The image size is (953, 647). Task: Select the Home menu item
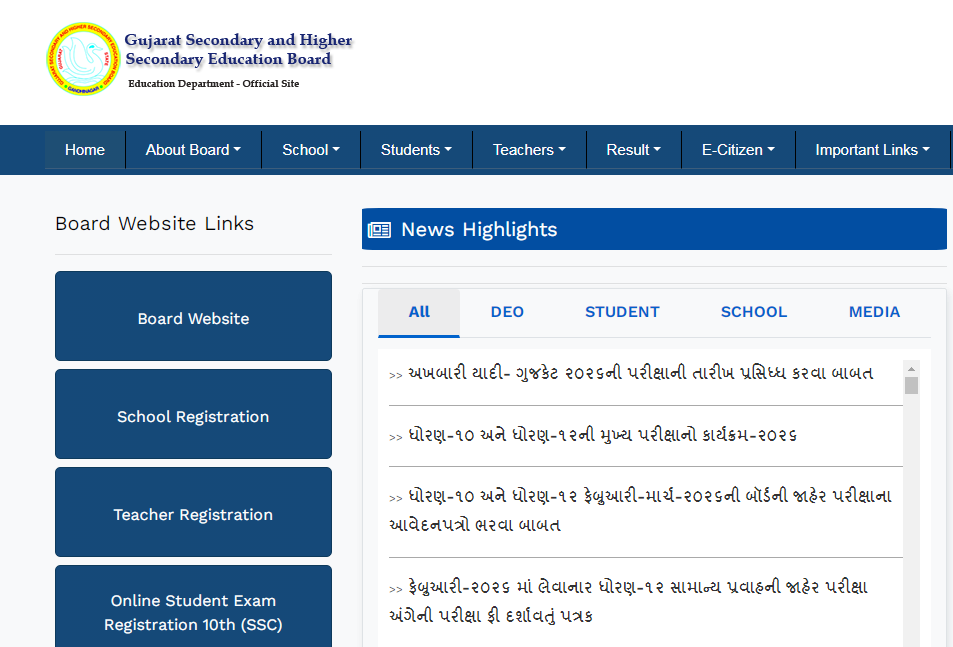(84, 149)
